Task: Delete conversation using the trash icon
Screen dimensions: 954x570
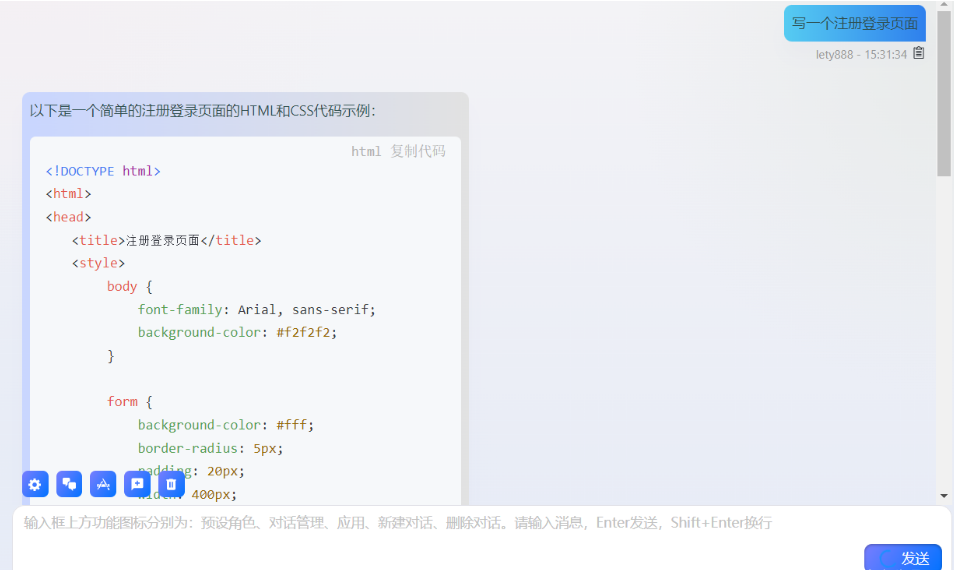Action: tap(171, 485)
